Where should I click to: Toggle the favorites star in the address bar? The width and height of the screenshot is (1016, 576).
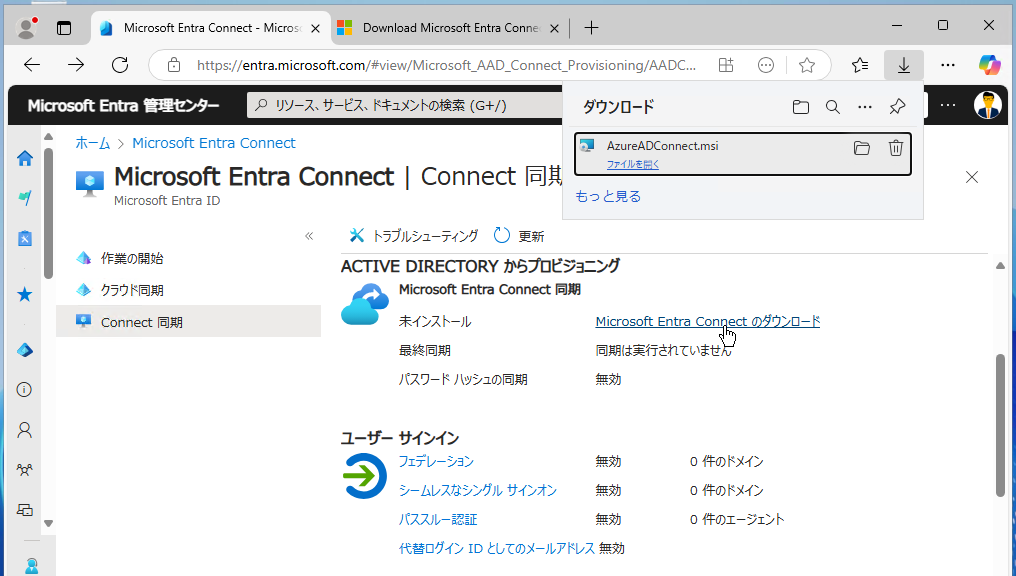[x=807, y=64]
